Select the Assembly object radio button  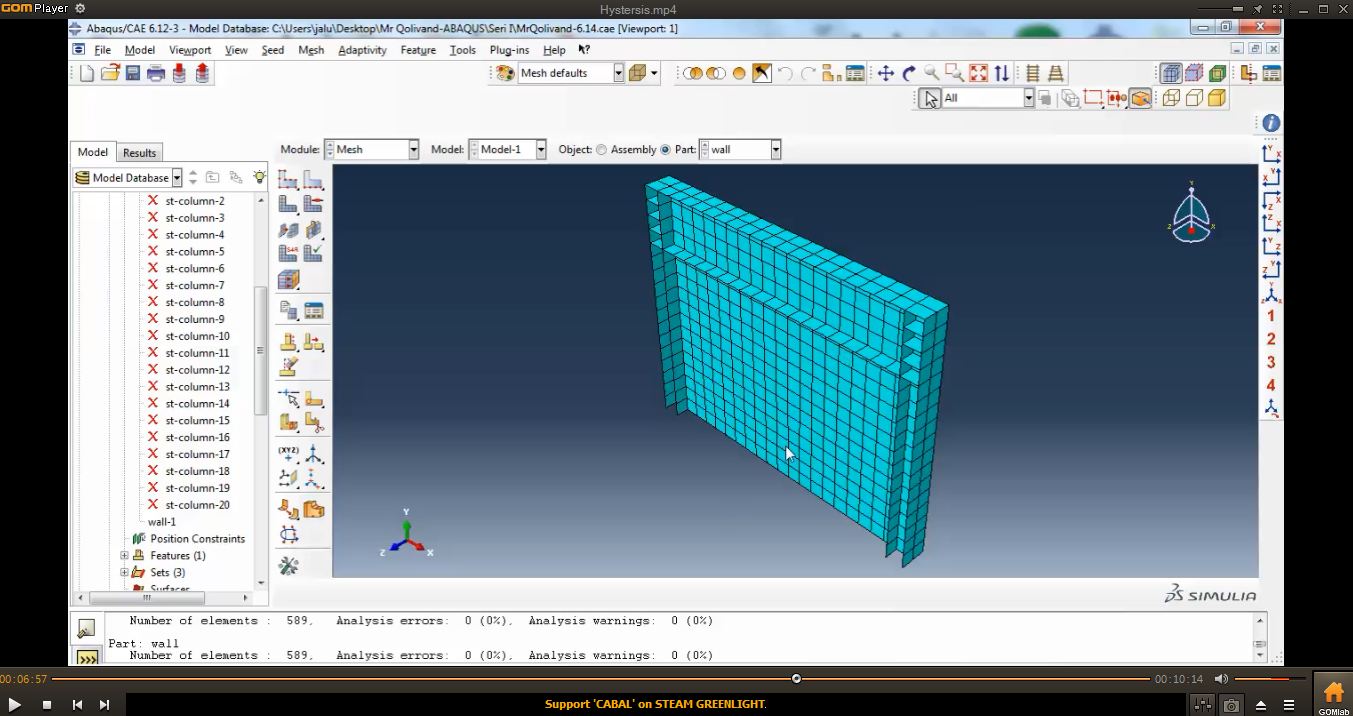pos(601,150)
